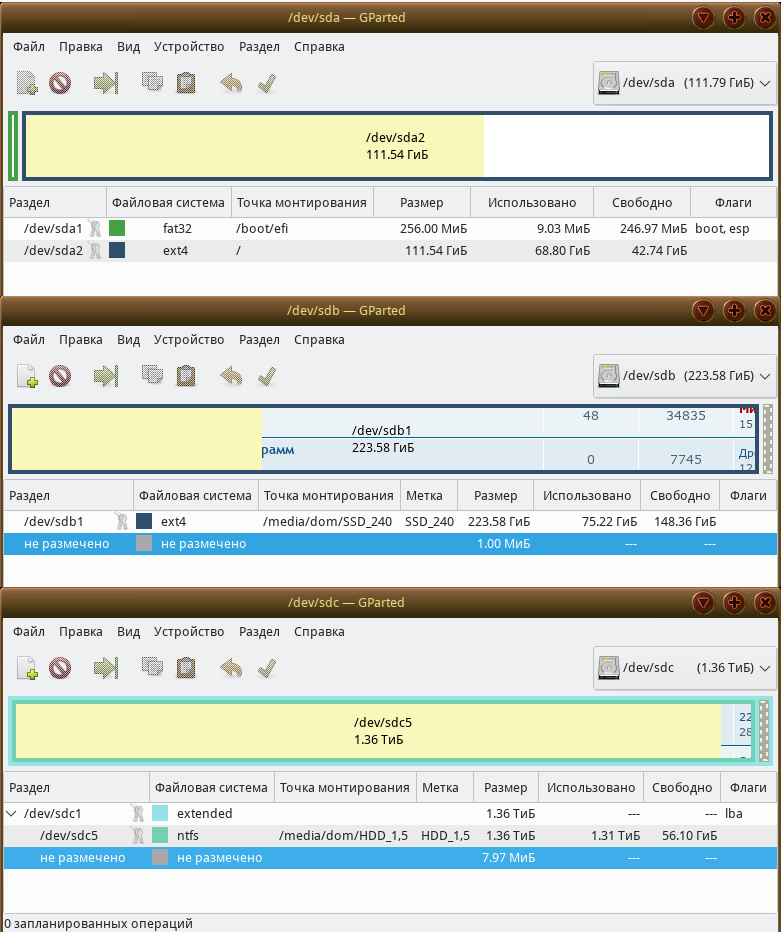Open Справка menu in /dev/sdc window
The image size is (781, 932).
[319, 631]
